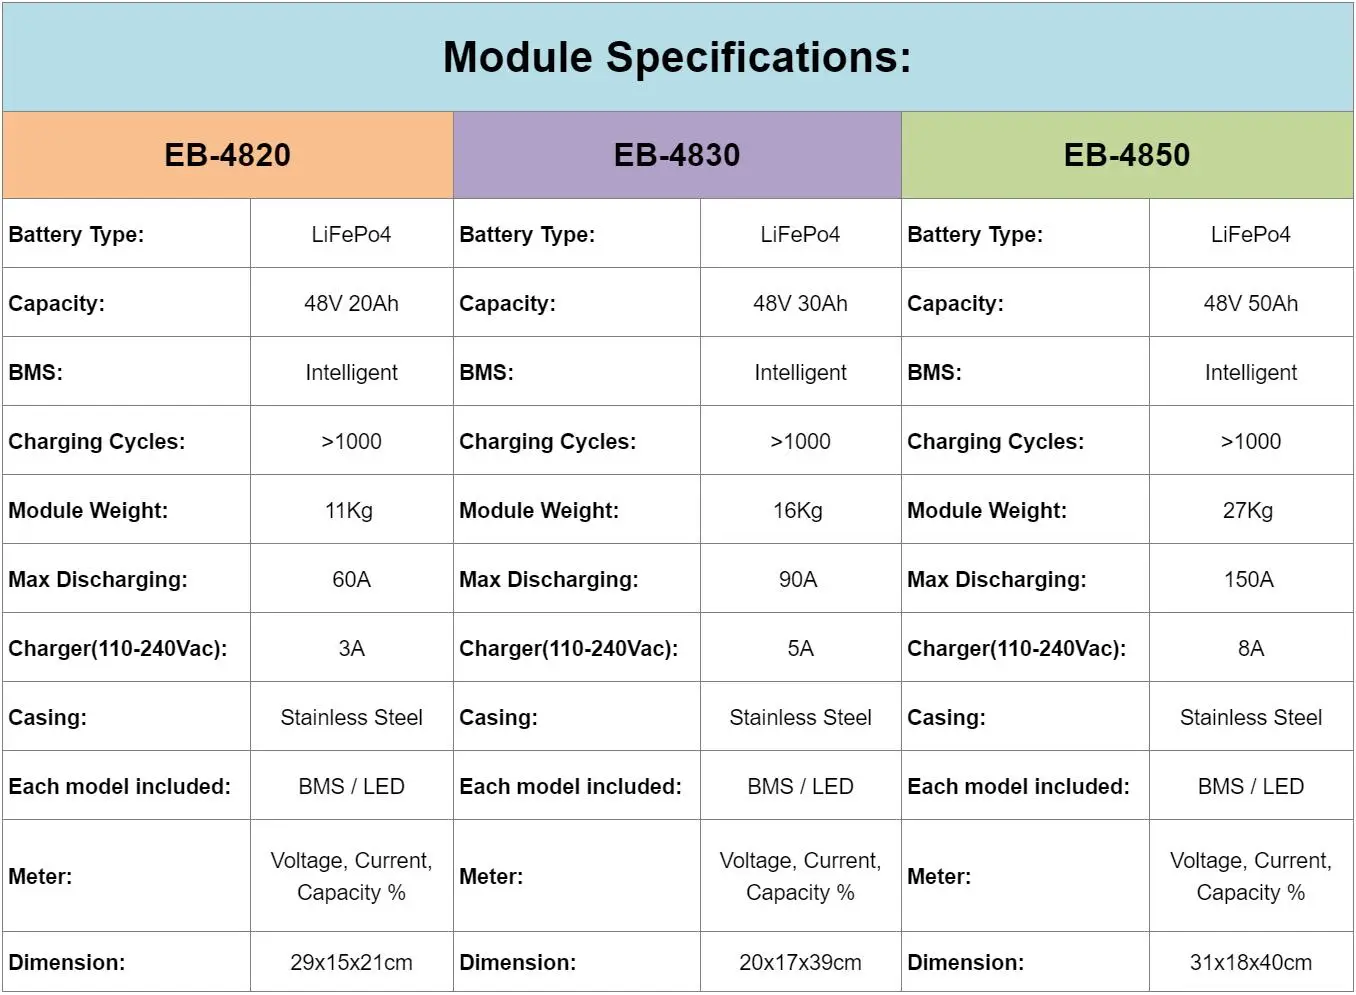1356x995 pixels.
Task: Select the 16Kg module weight cell
Action: tap(798, 510)
